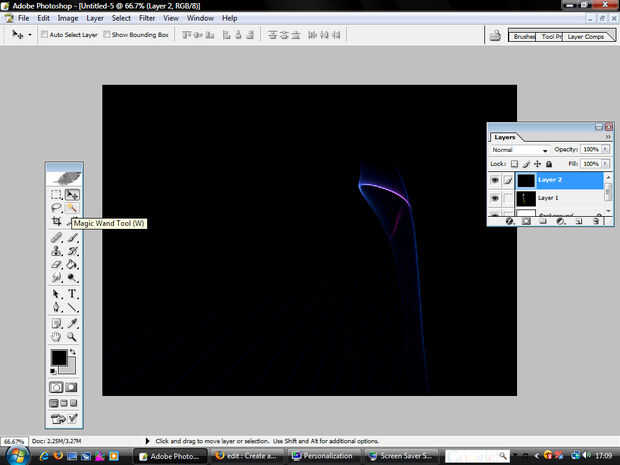
Task: Swap foreground and background colors
Action: click(73, 351)
